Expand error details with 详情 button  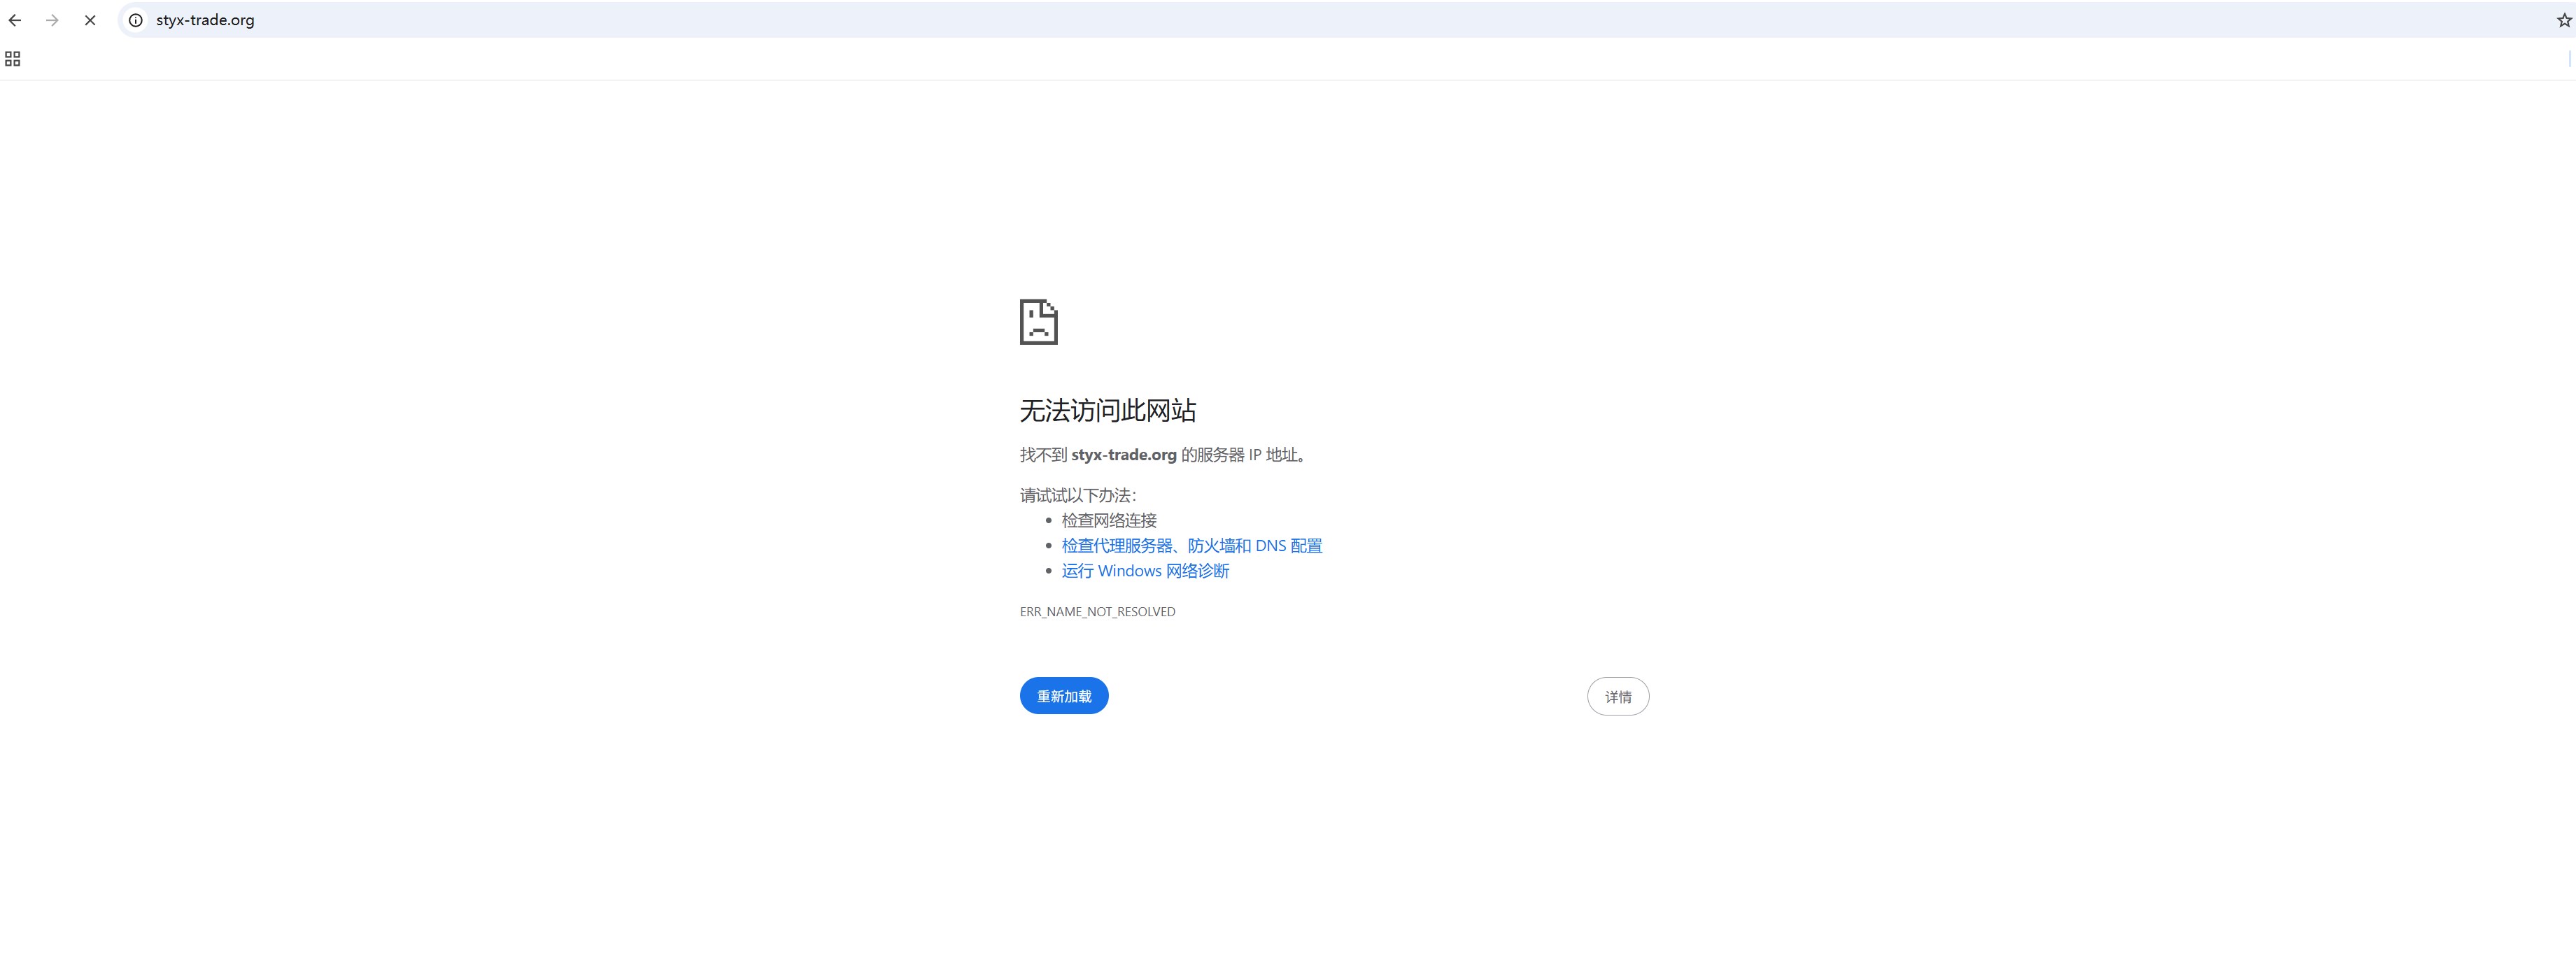1617,697
